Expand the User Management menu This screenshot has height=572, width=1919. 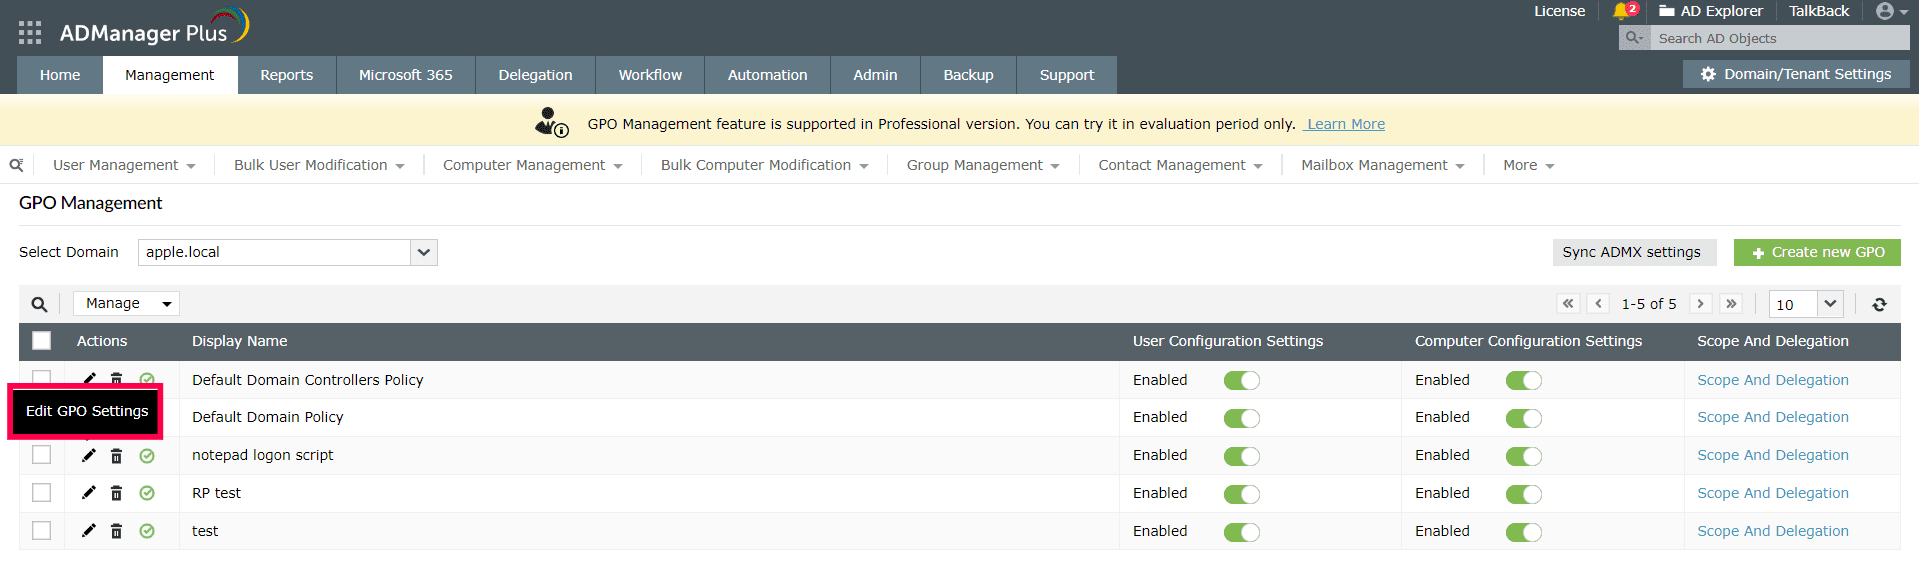(124, 166)
